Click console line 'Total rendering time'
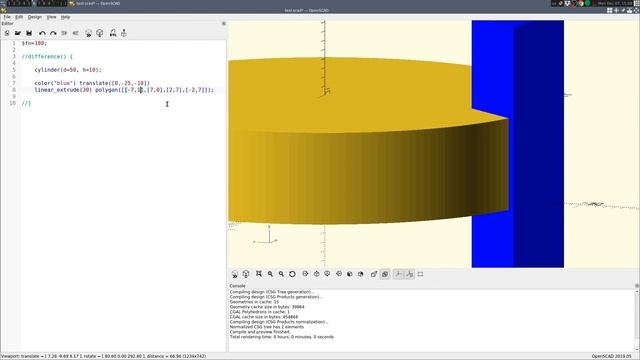 [282, 337]
